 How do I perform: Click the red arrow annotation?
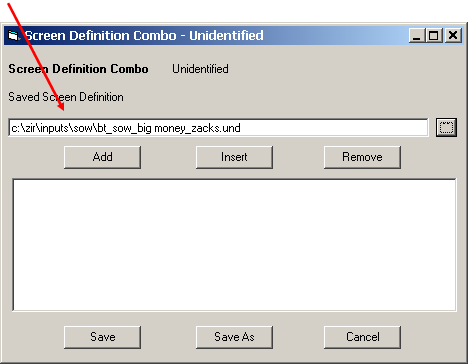click(x=36, y=57)
